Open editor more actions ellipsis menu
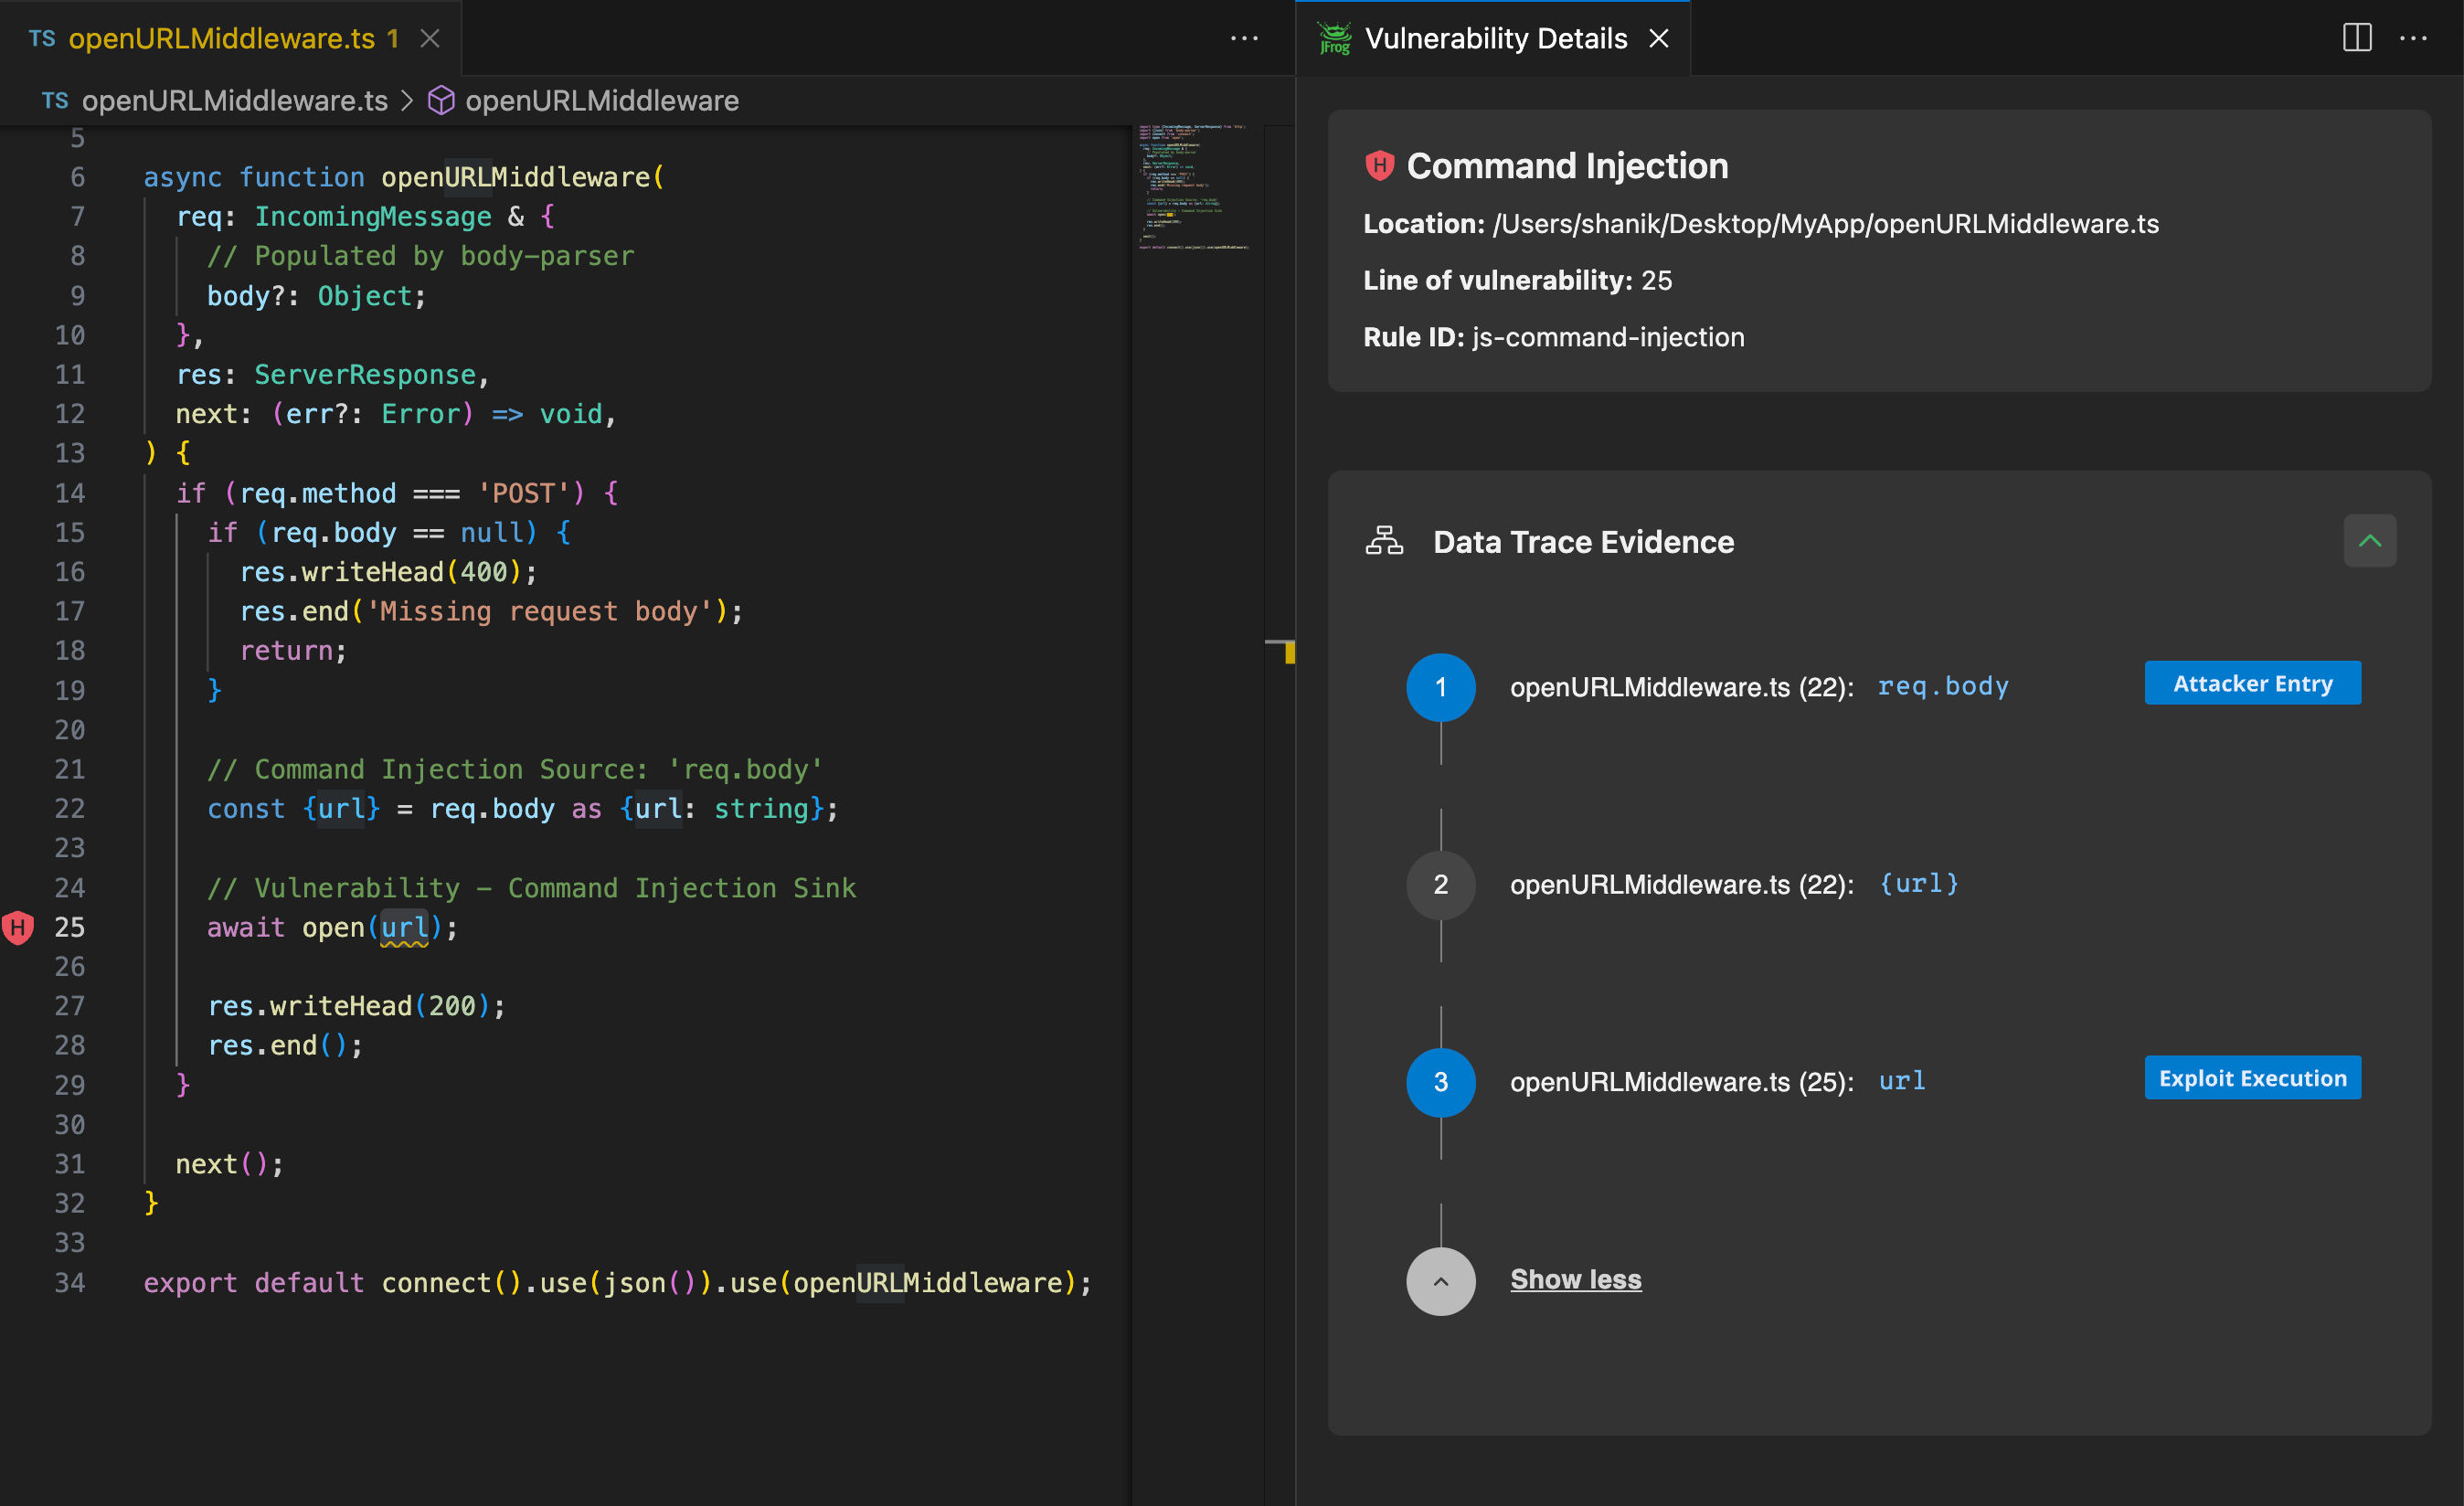Viewport: 2464px width, 1506px height. coord(1243,38)
